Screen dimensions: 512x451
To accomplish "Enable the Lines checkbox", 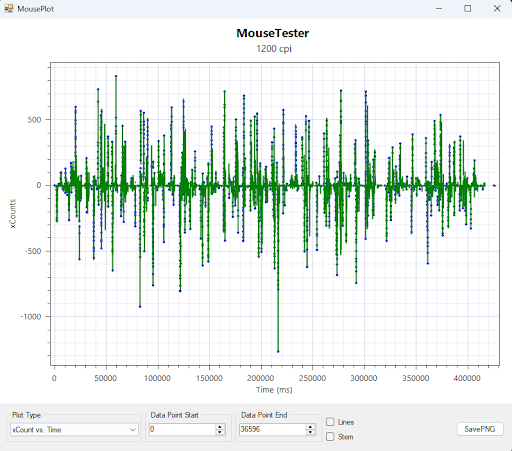I will tap(330, 422).
